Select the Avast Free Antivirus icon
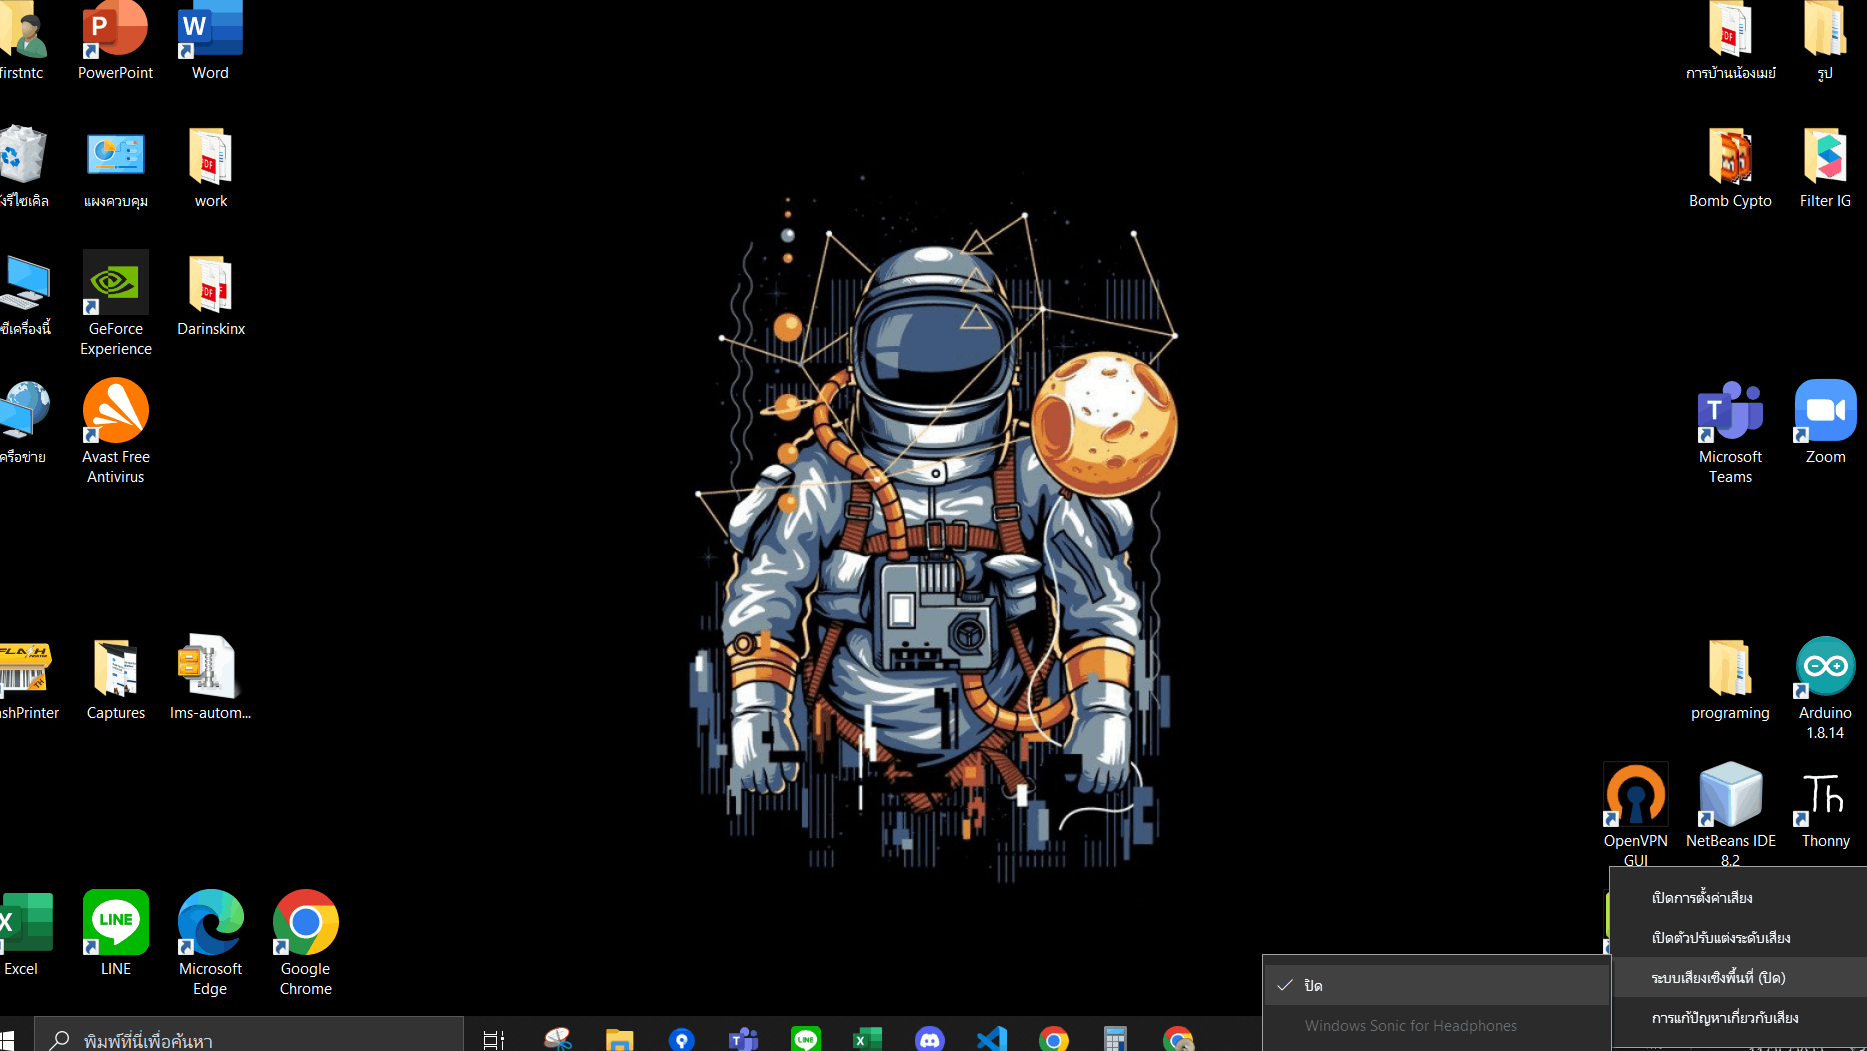Screen dimensions: 1867x1051 [116, 432]
